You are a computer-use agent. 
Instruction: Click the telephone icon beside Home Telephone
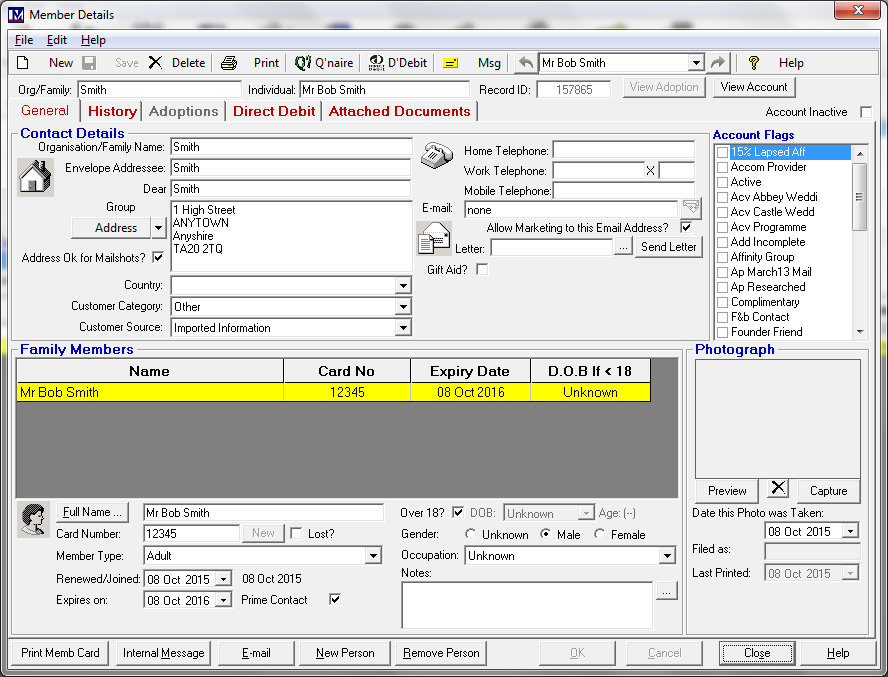coord(435,155)
